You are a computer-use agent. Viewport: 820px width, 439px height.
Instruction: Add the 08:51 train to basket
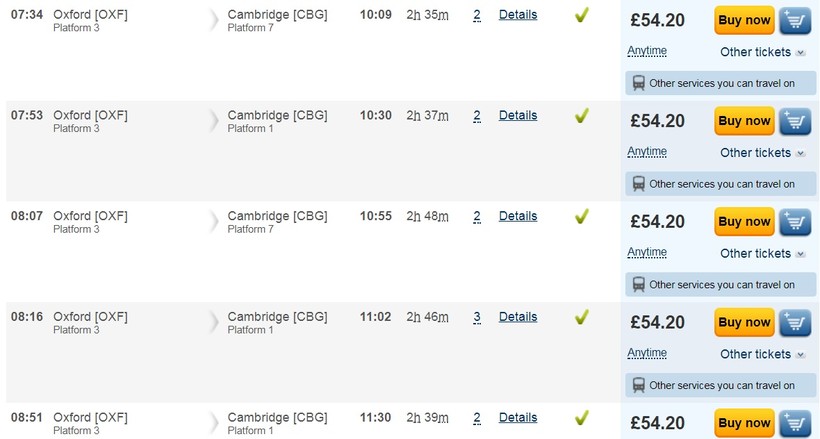pos(795,423)
